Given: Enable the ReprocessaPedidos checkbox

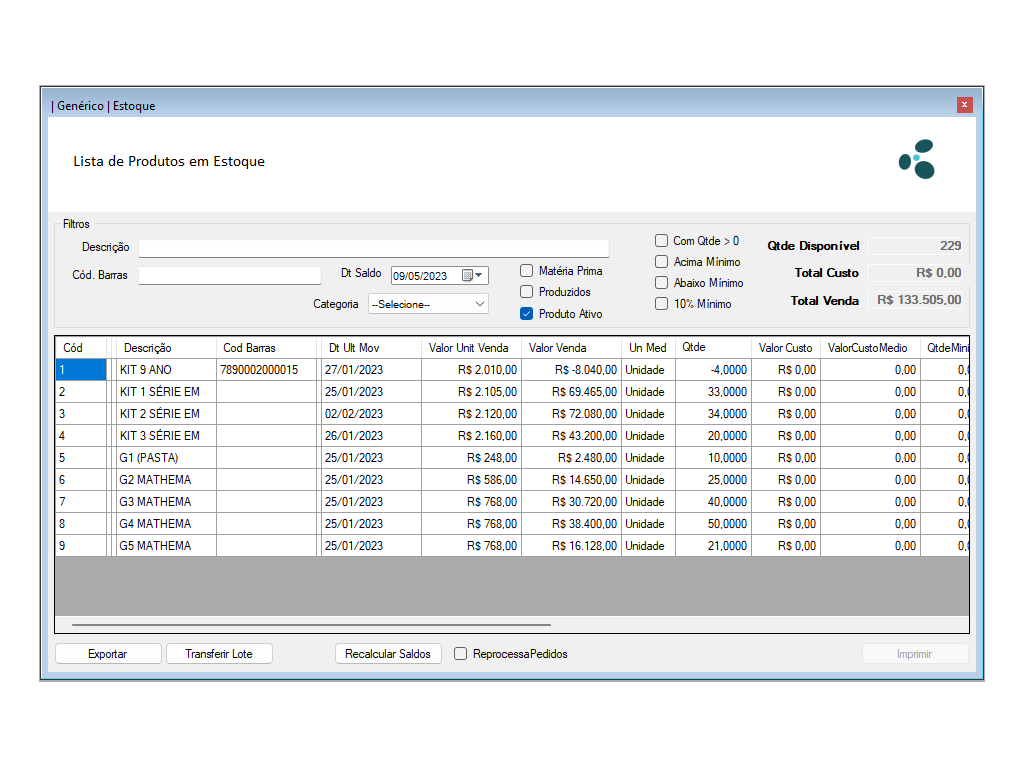Looking at the screenshot, I should click(x=461, y=654).
